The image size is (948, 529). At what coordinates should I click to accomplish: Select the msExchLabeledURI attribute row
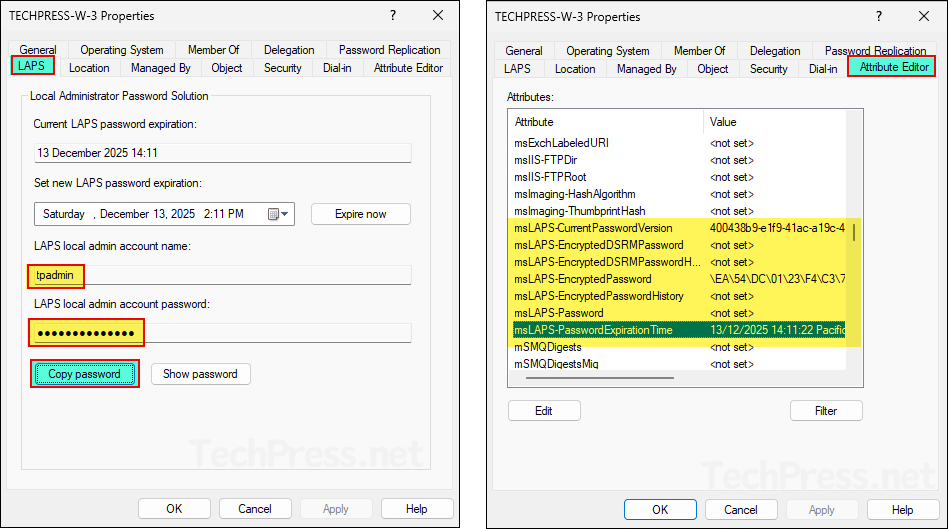point(679,143)
